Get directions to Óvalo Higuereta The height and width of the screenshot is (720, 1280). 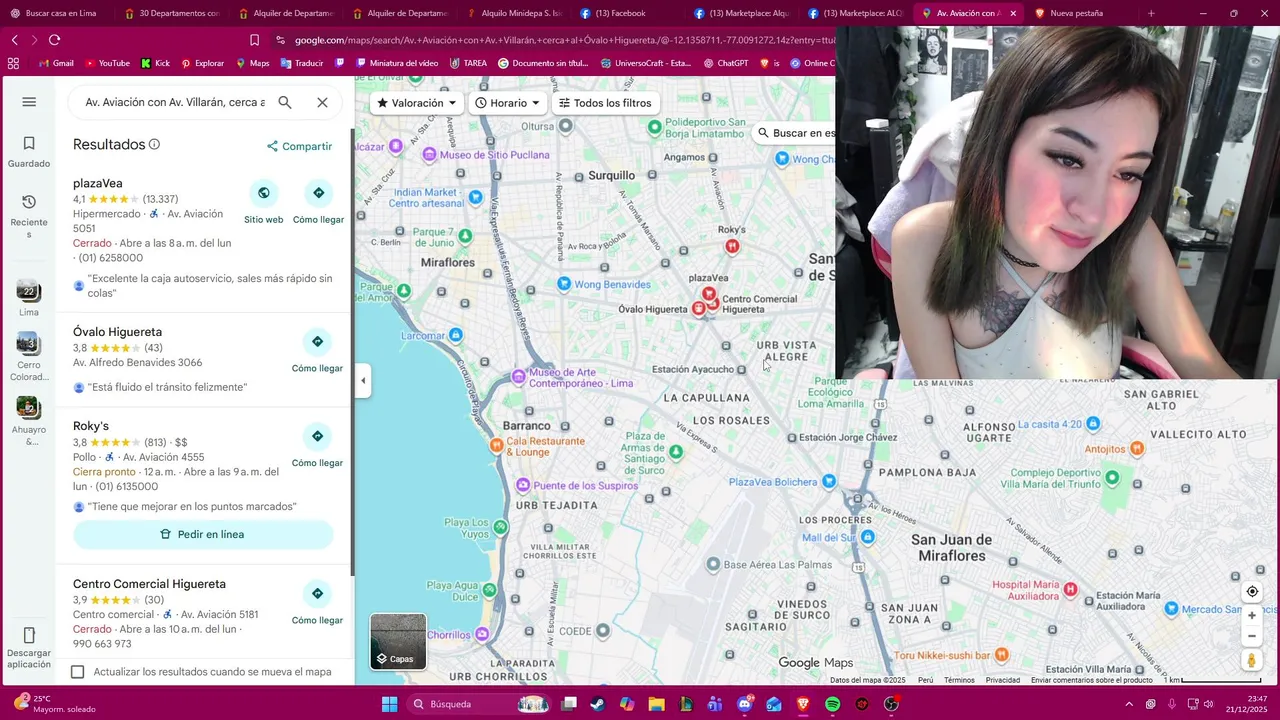point(317,342)
